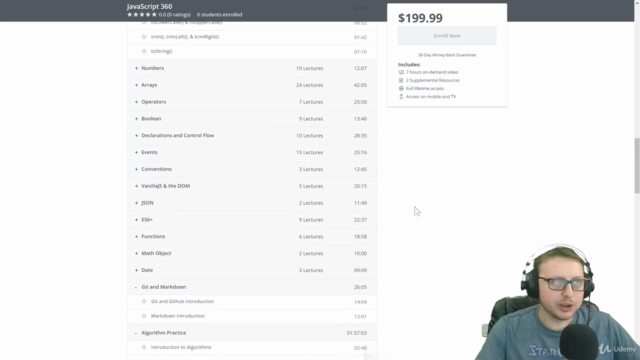Open the Events section row

pos(252,152)
